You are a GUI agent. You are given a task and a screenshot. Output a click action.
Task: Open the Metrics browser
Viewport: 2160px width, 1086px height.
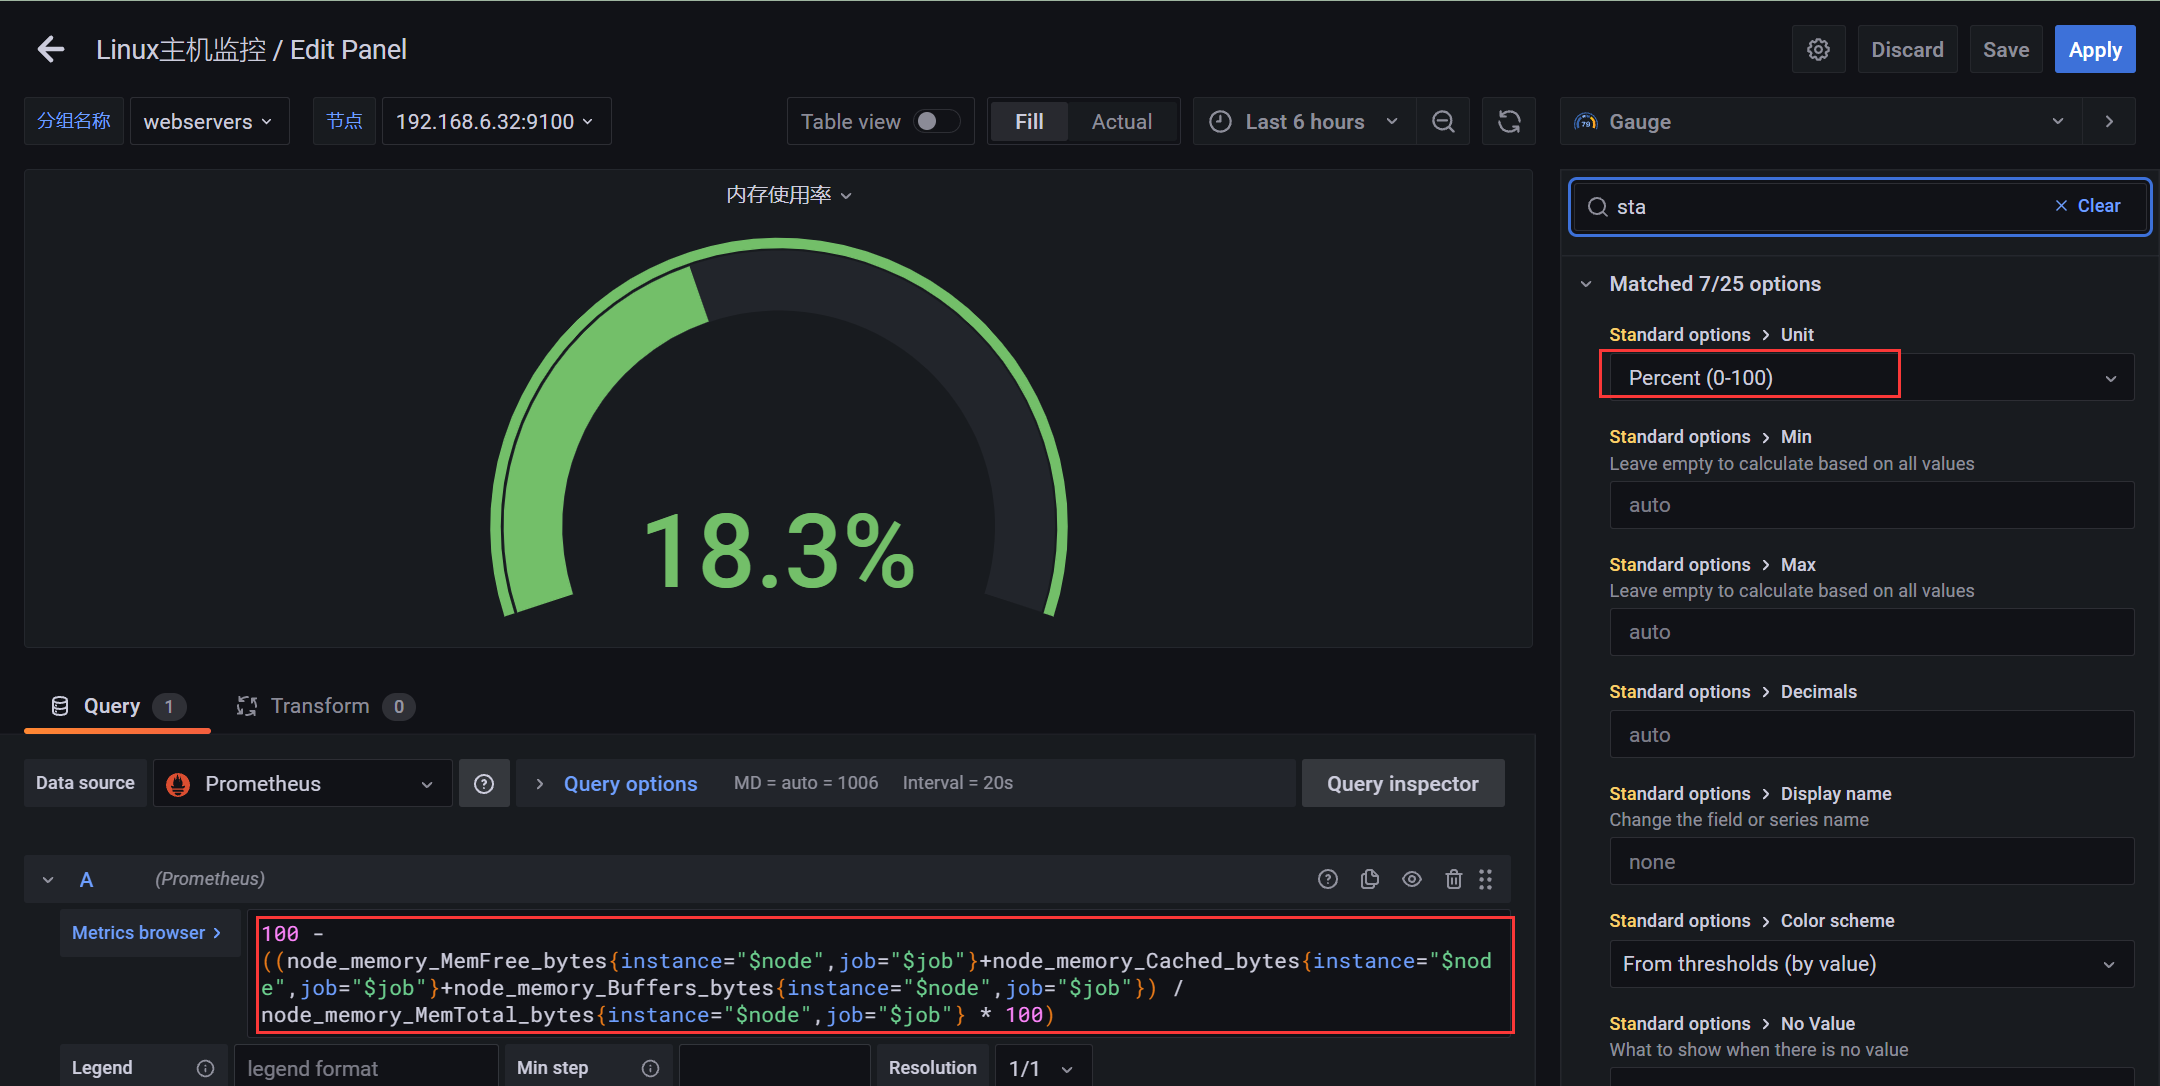point(148,933)
